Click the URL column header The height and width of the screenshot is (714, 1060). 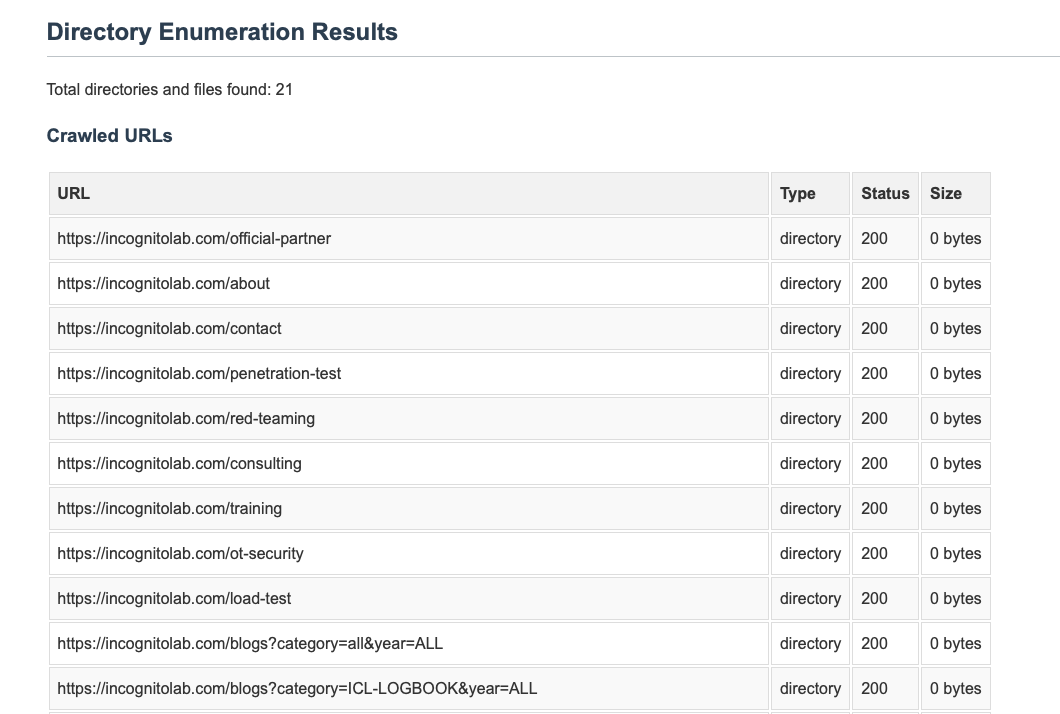(x=409, y=193)
